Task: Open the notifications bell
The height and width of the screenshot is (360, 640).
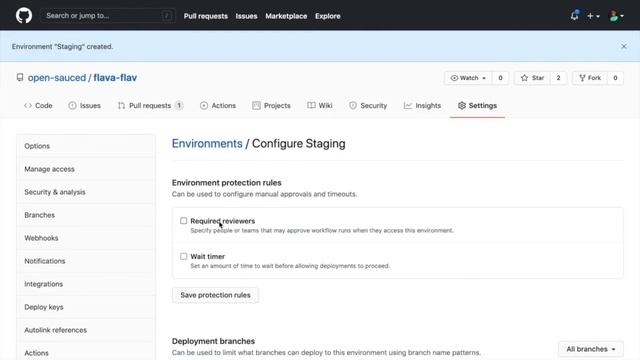Action: point(574,16)
